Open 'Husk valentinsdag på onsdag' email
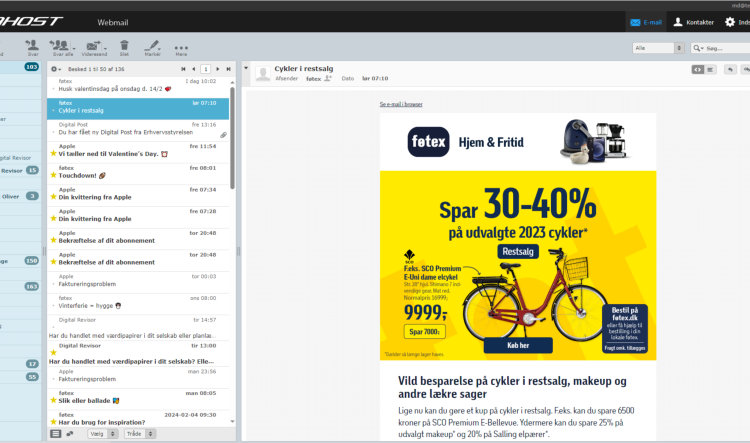This screenshot has height=443, width=750. click(x=138, y=86)
